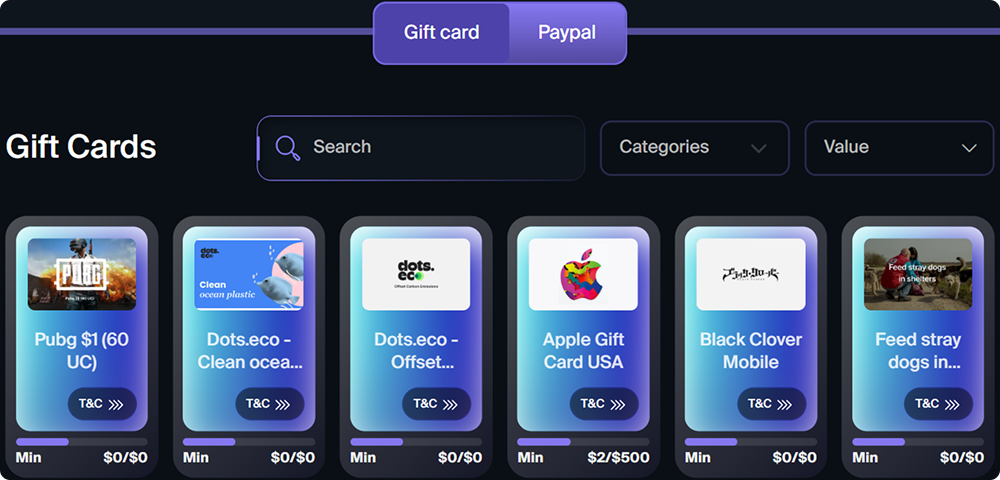1000x480 pixels.
Task: View T&C on Black Clover Mobile card
Action: (x=772, y=404)
